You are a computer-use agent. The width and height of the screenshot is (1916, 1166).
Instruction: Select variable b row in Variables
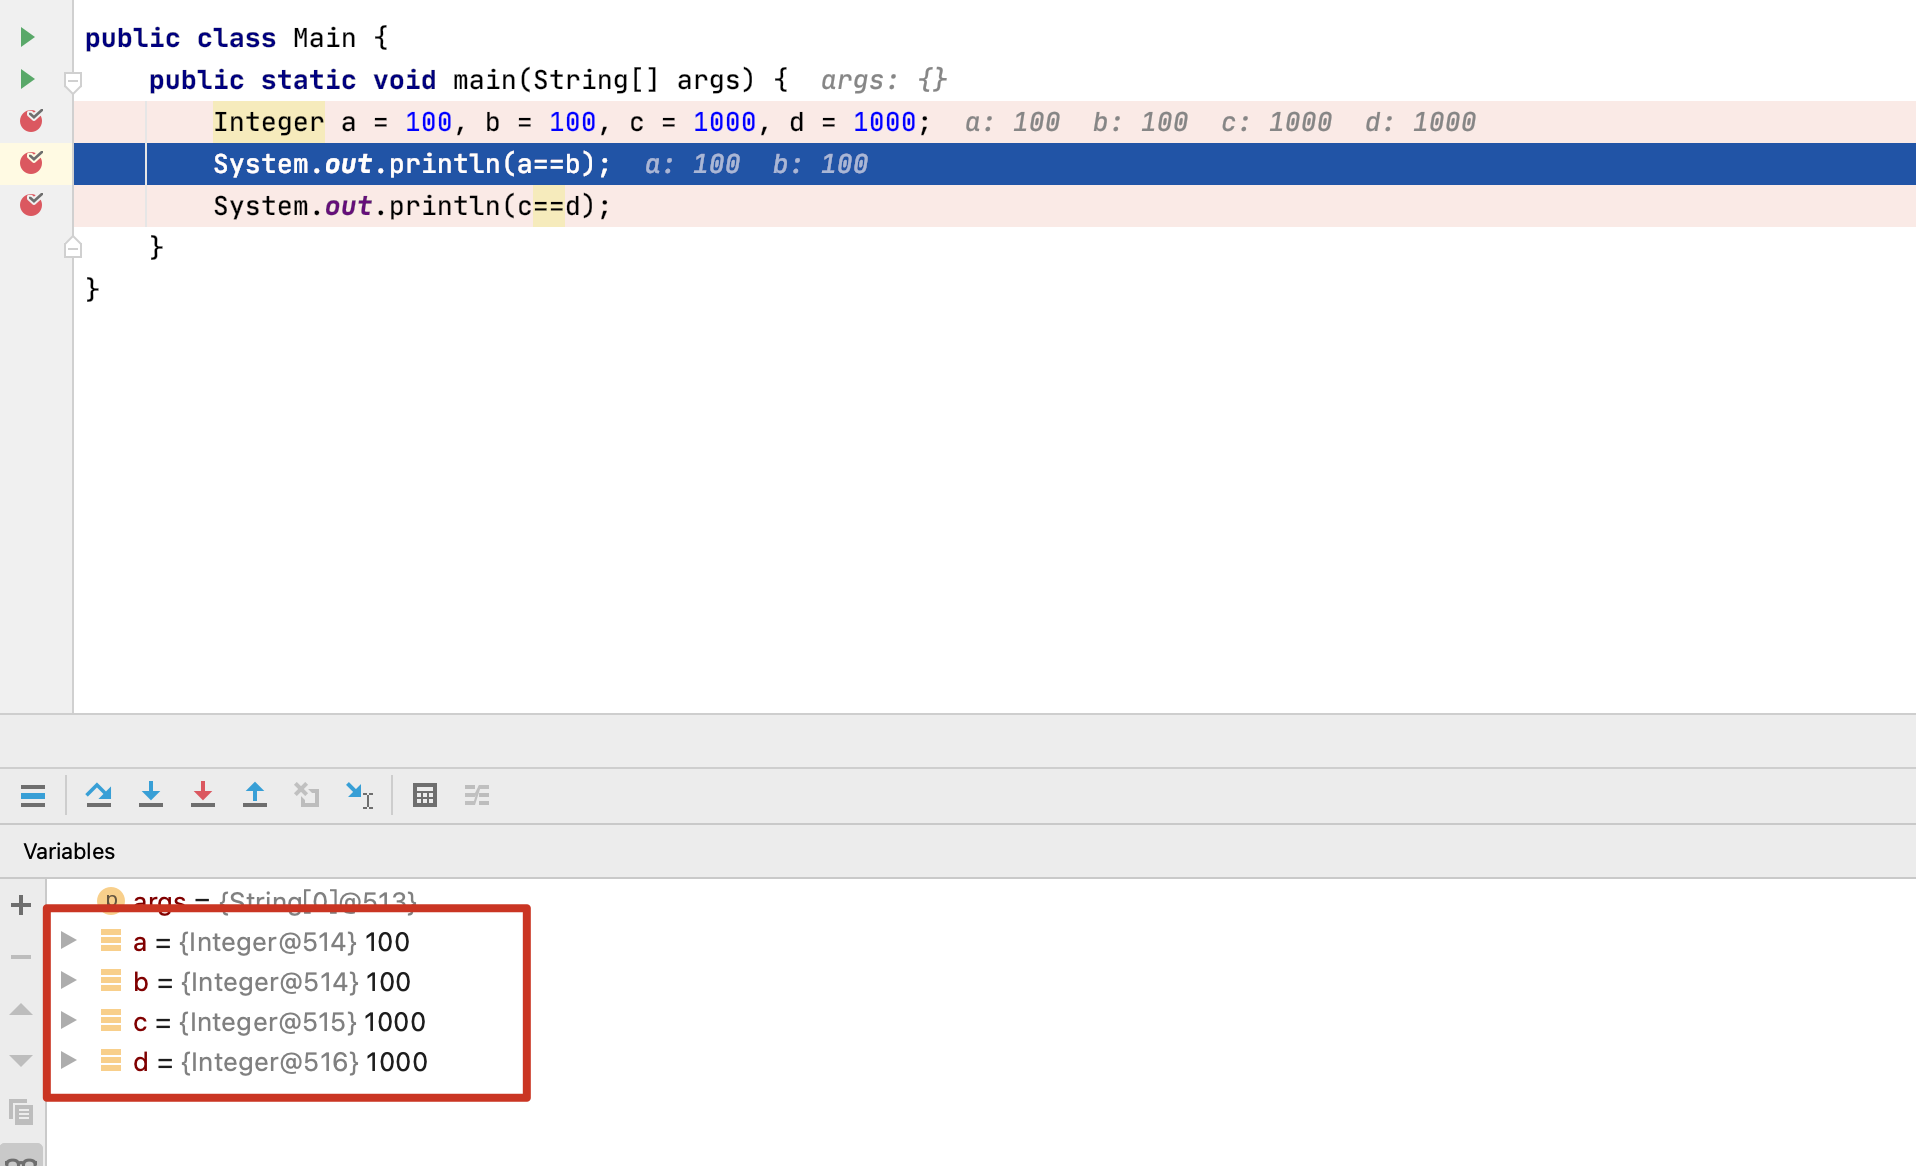272,982
